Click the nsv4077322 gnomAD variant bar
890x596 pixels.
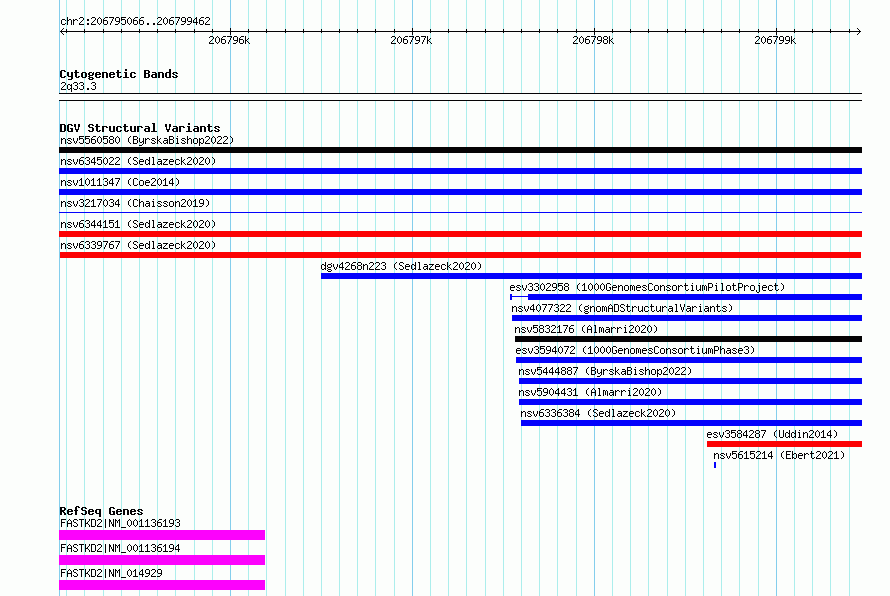(687, 318)
